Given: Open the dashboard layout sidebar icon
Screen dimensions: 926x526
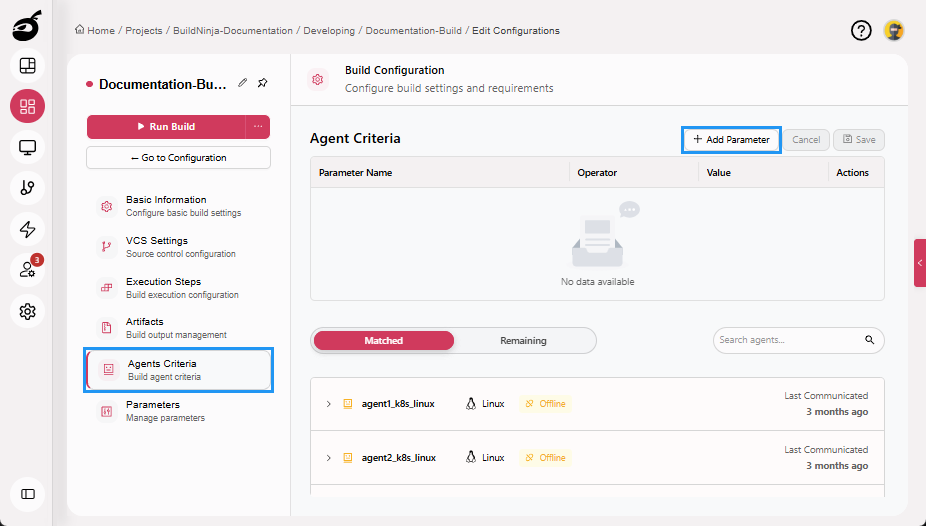Looking at the screenshot, I should [x=27, y=66].
